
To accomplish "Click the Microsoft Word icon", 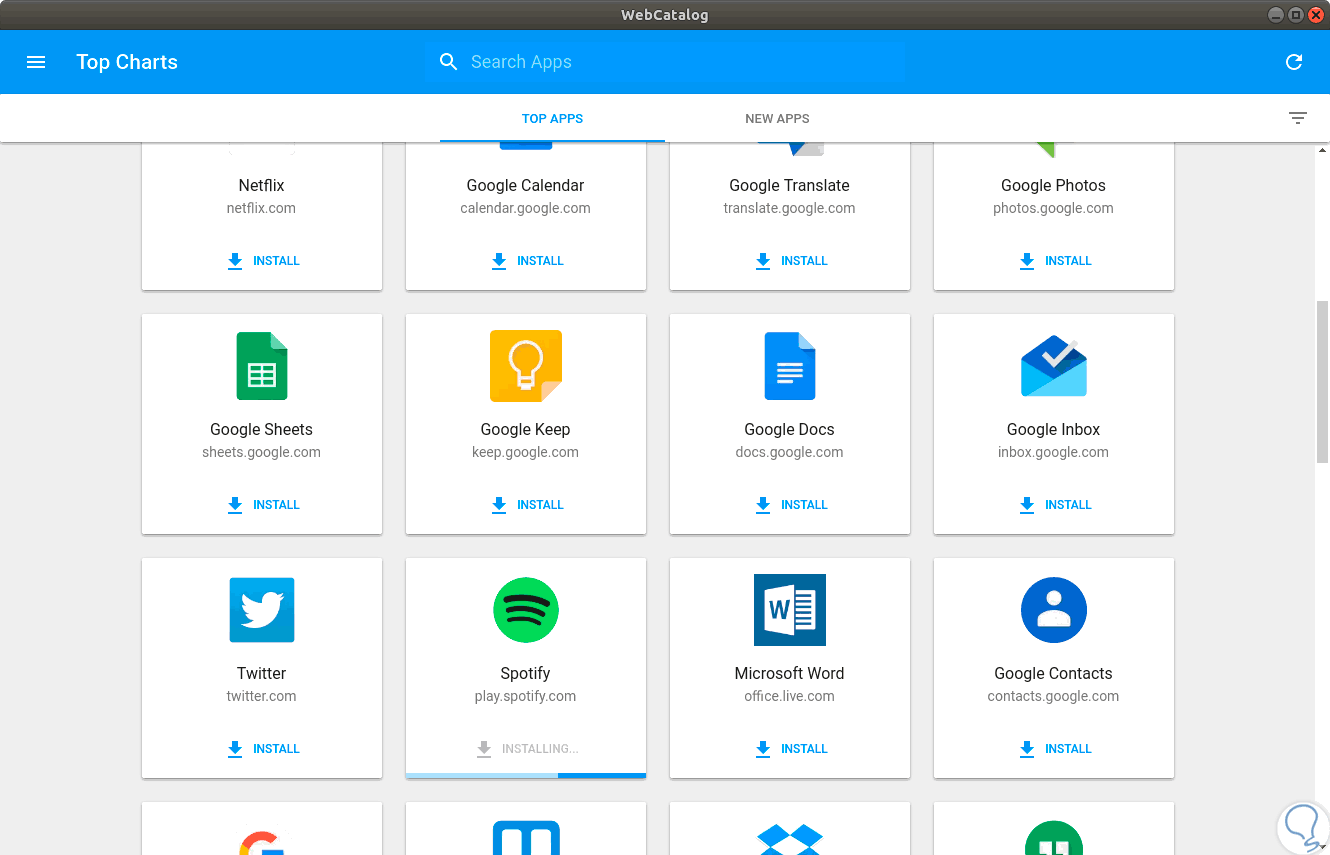I will [790, 610].
